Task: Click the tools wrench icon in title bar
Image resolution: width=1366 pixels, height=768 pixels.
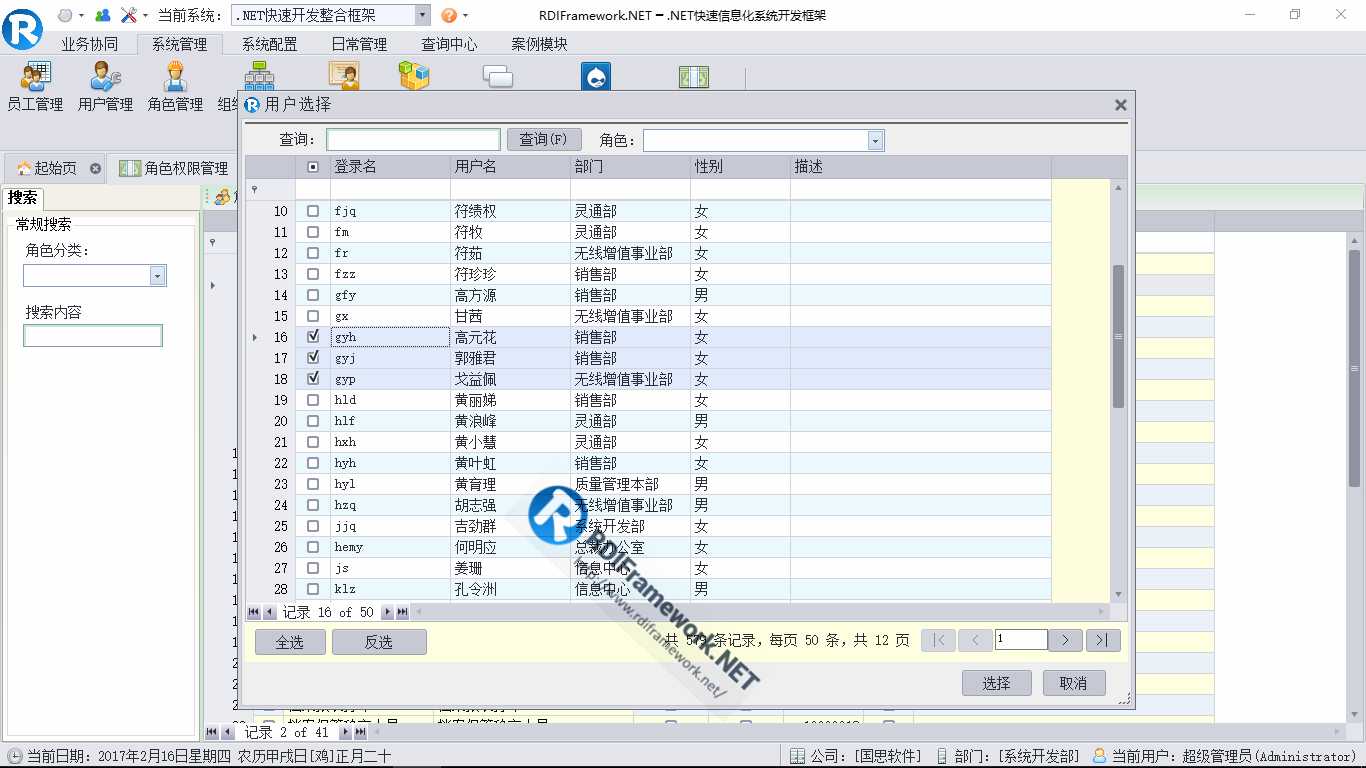Action: [129, 15]
